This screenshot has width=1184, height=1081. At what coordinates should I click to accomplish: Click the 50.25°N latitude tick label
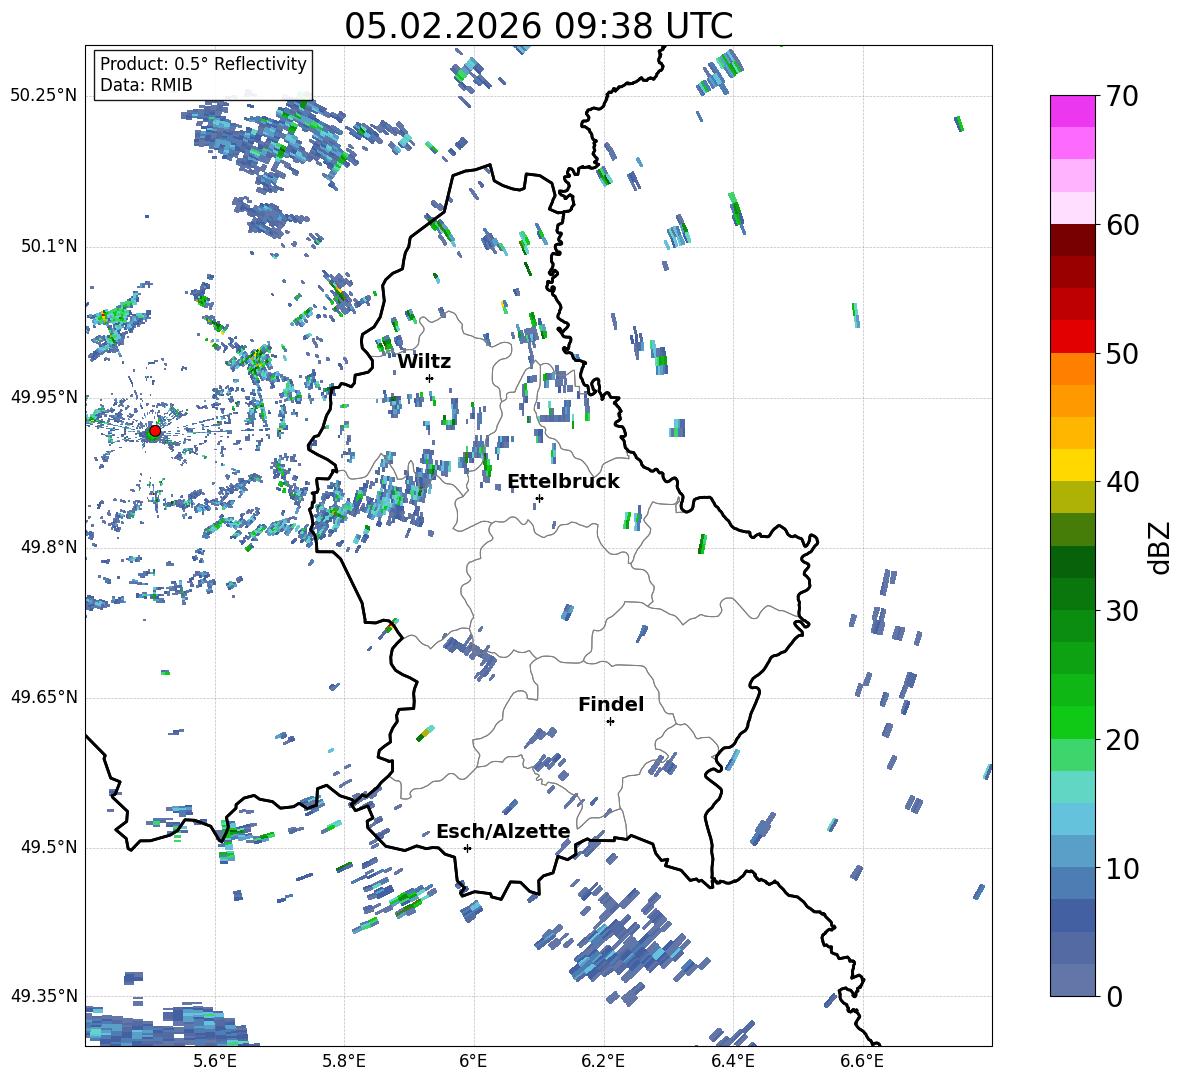click(44, 96)
